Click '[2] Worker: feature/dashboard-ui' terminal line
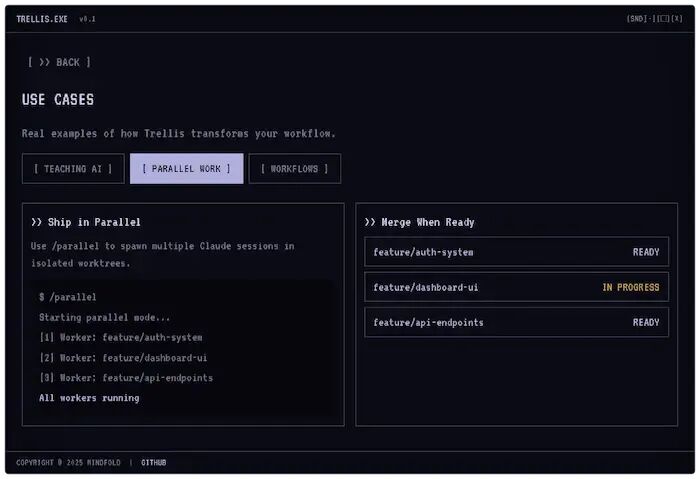The height and width of the screenshot is (479, 700). [123, 358]
